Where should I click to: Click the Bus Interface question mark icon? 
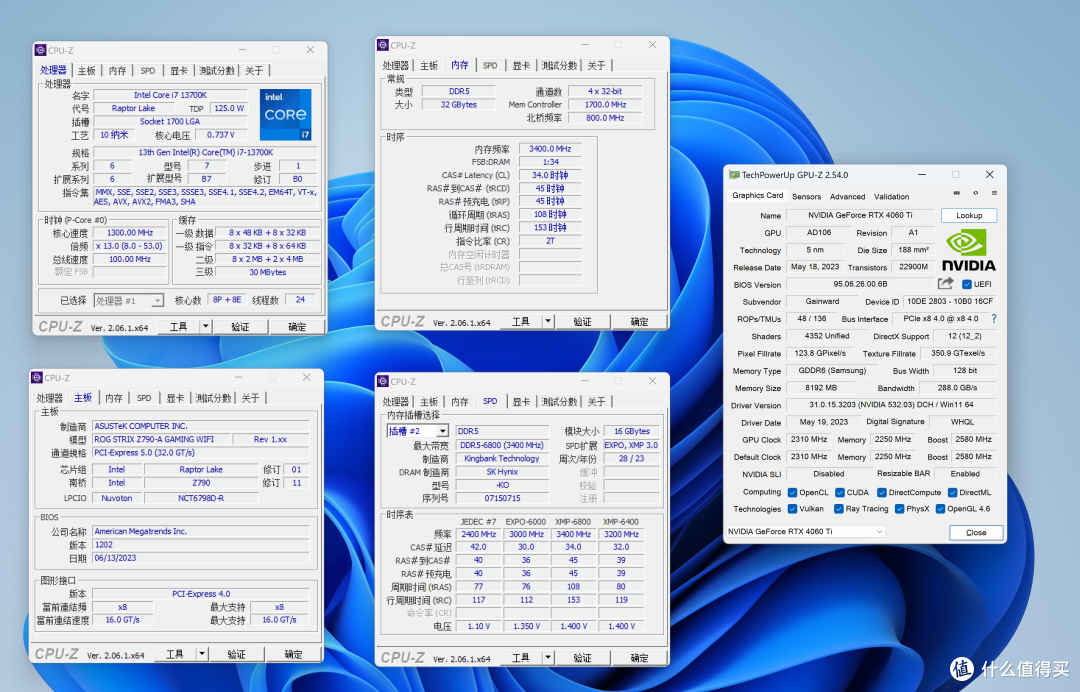tap(994, 319)
